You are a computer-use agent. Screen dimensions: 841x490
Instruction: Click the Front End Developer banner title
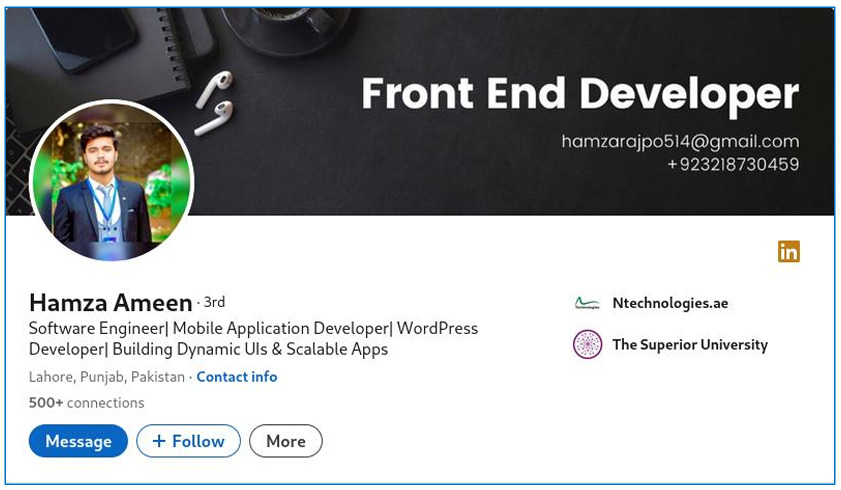(580, 94)
